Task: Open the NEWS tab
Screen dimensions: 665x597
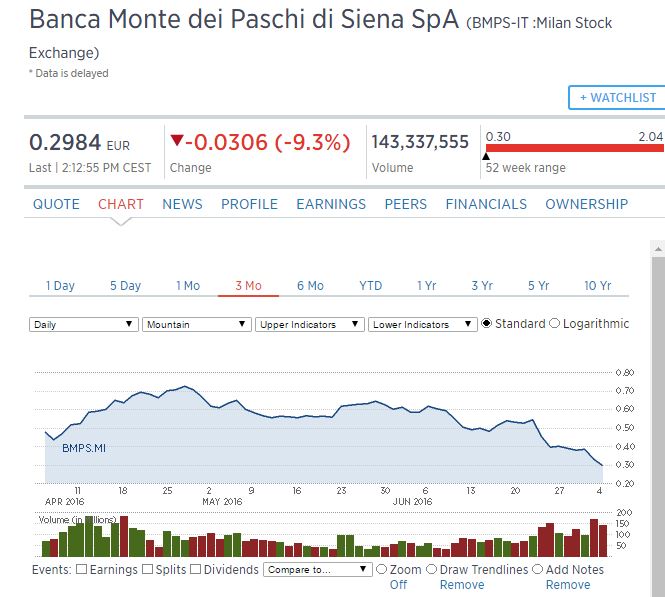Action: [182, 204]
